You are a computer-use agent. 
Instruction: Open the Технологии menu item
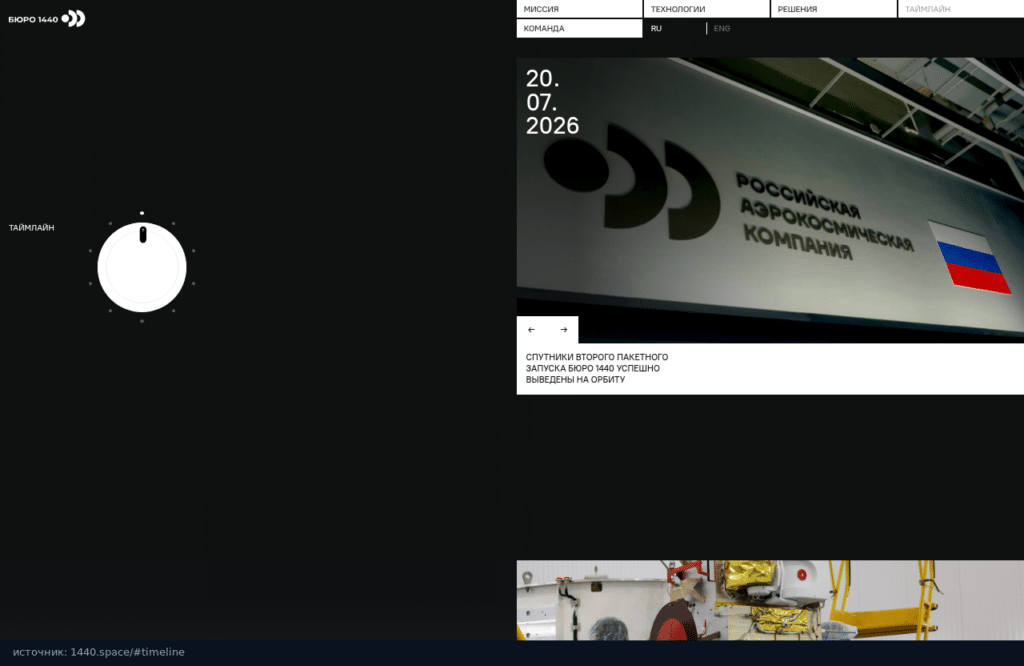(x=707, y=9)
